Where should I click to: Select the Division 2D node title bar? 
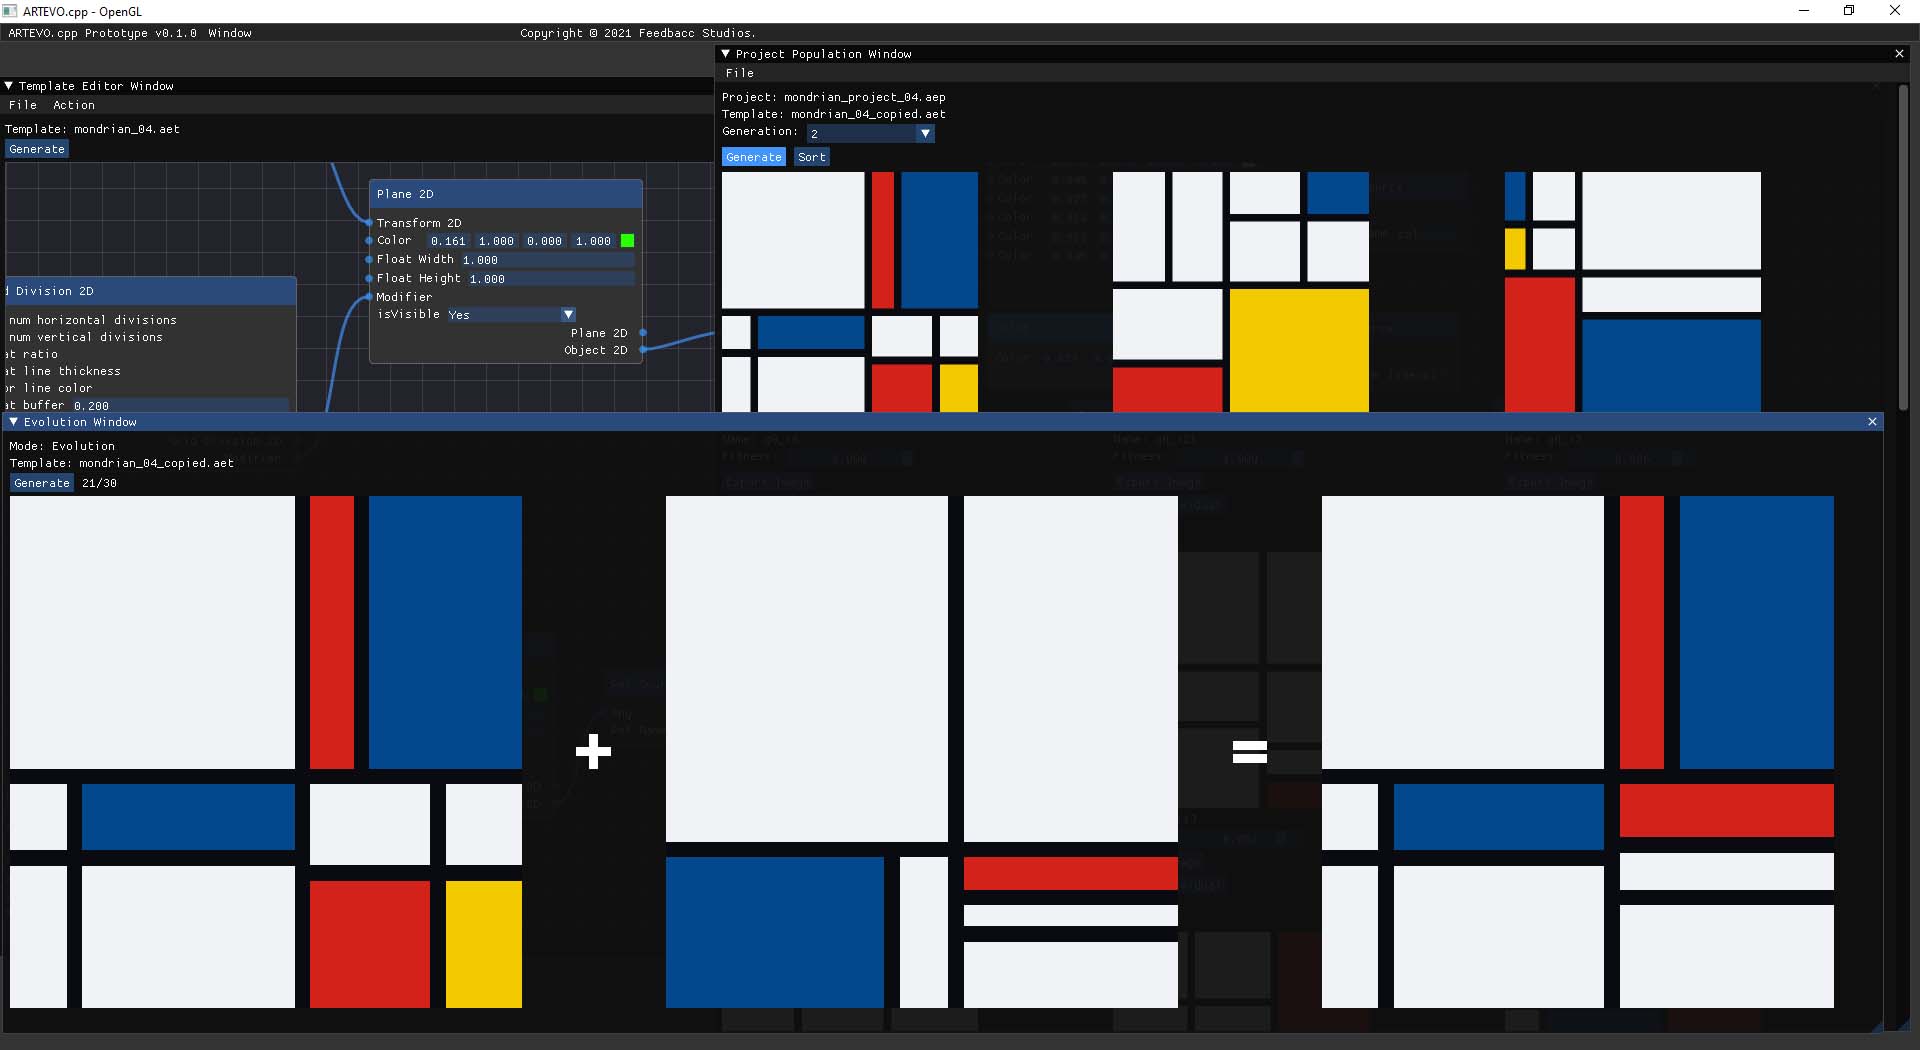pyautogui.click(x=151, y=291)
